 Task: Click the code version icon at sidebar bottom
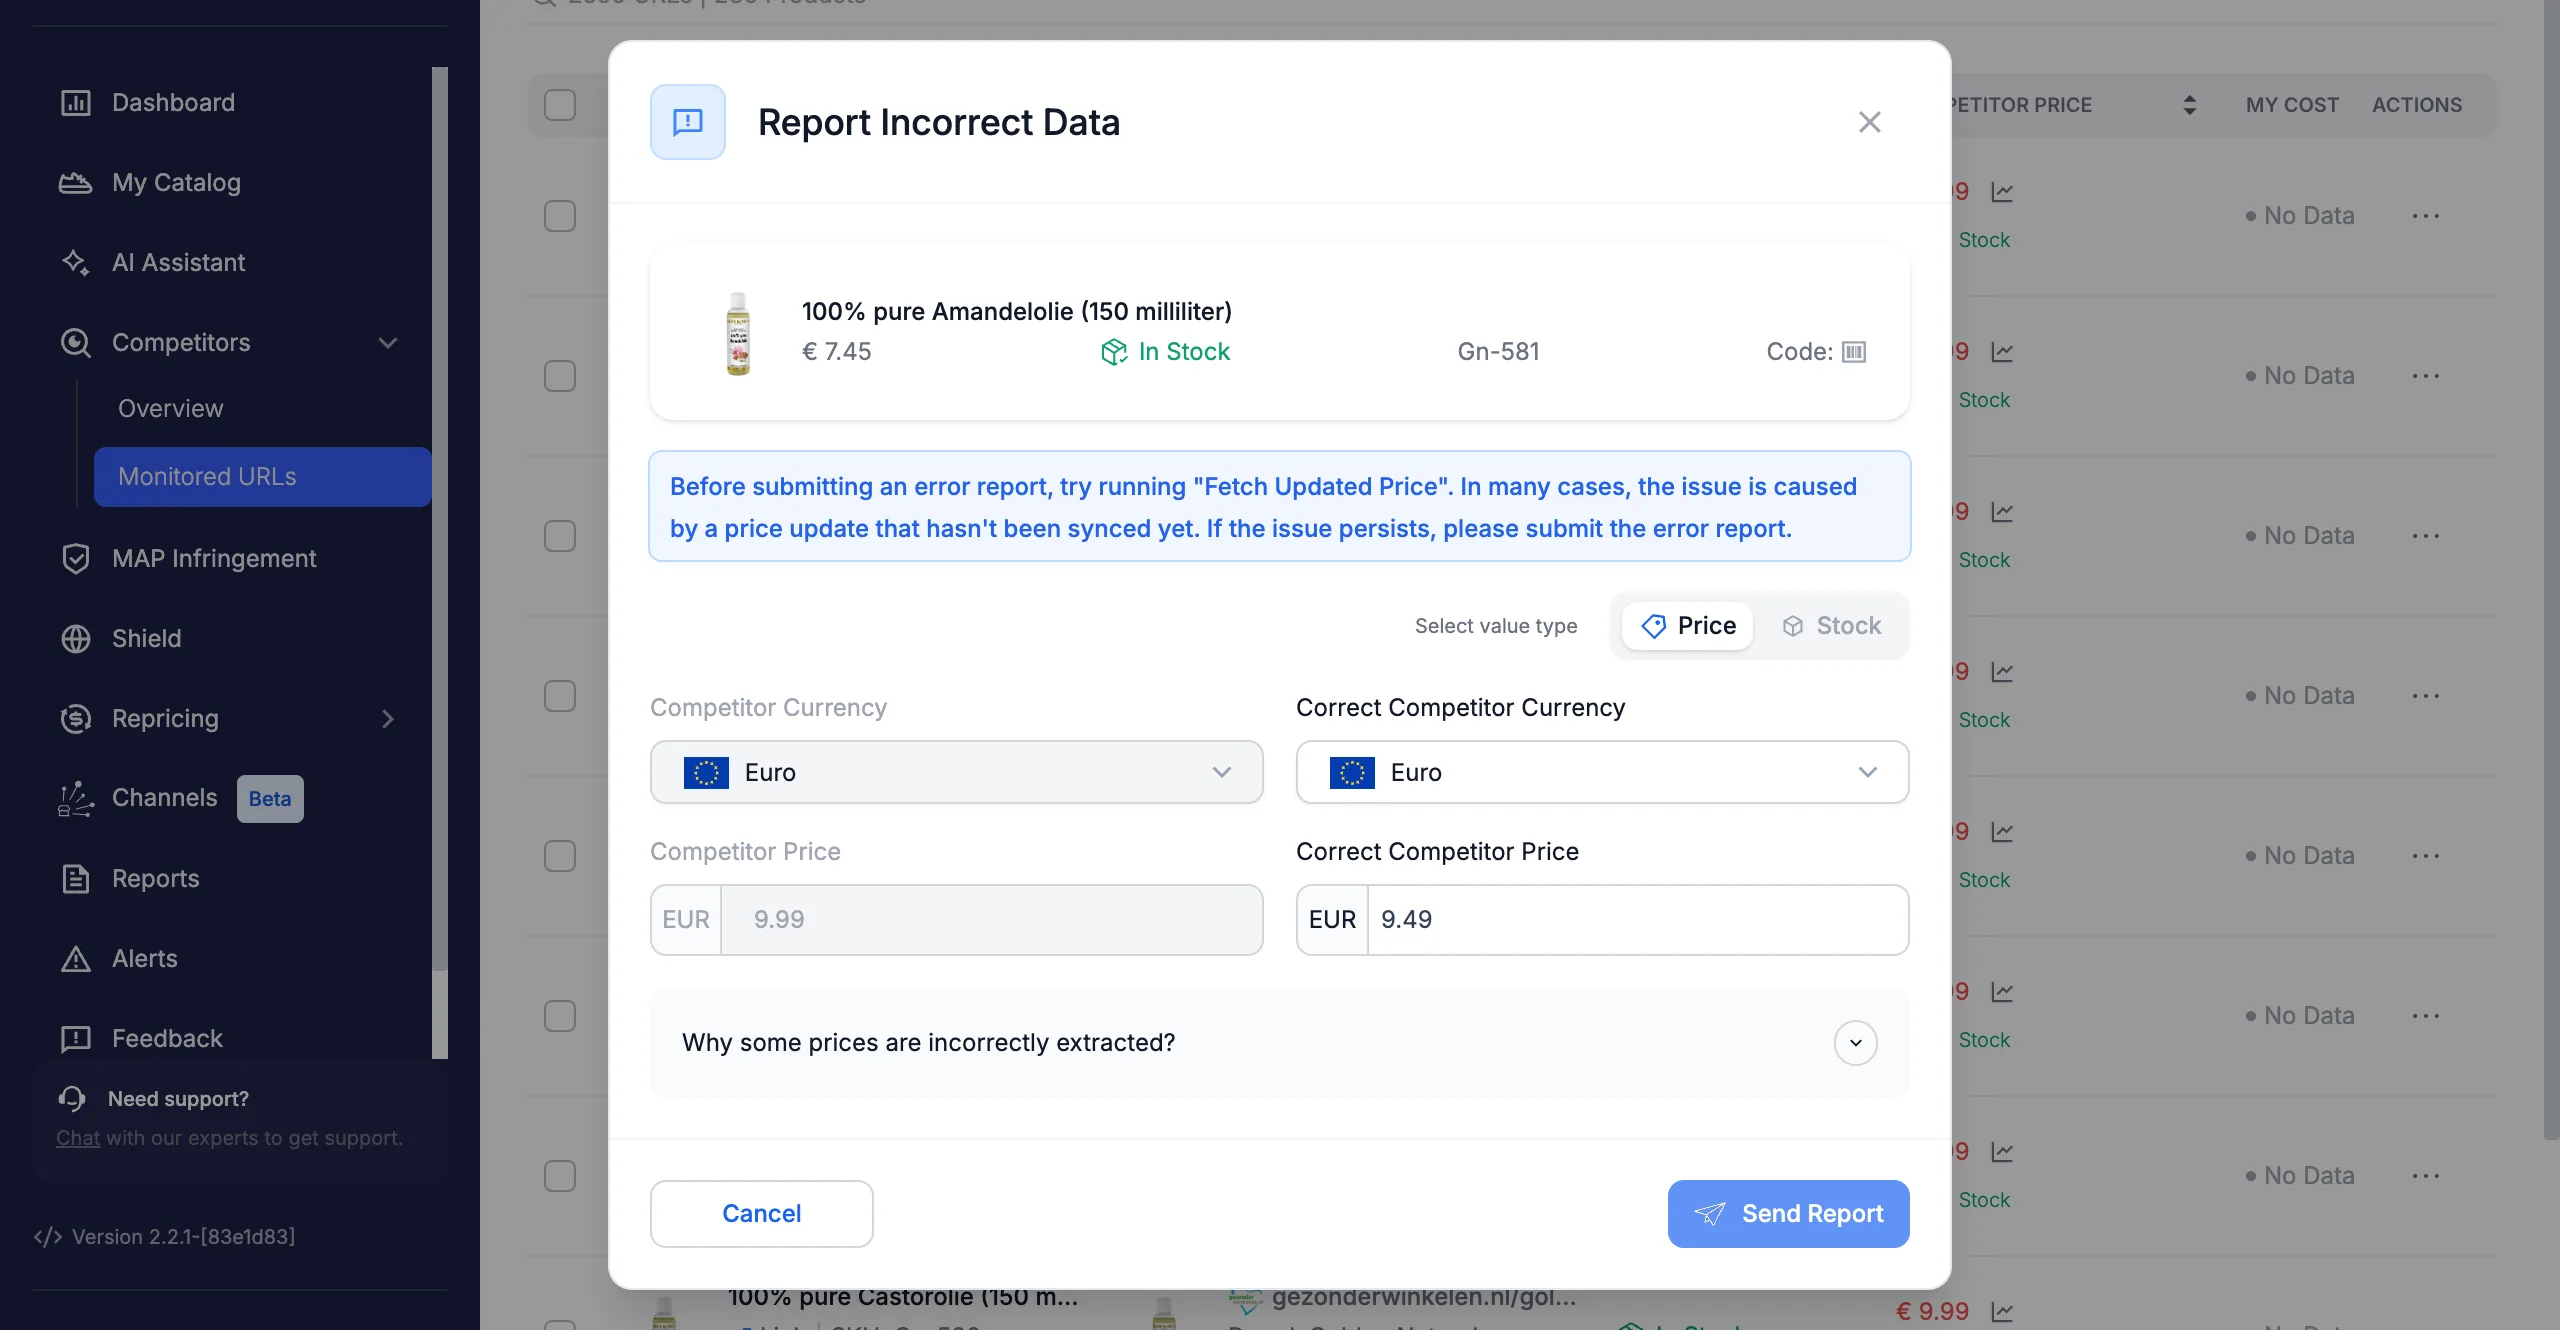click(48, 1237)
